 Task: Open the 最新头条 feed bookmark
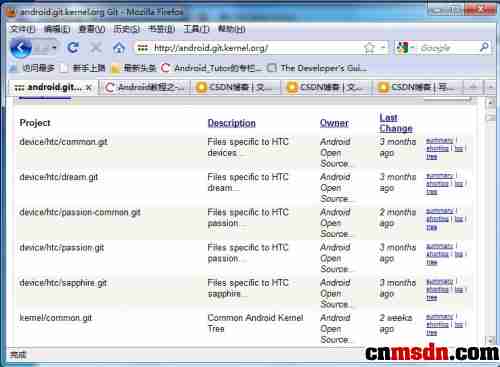134,68
